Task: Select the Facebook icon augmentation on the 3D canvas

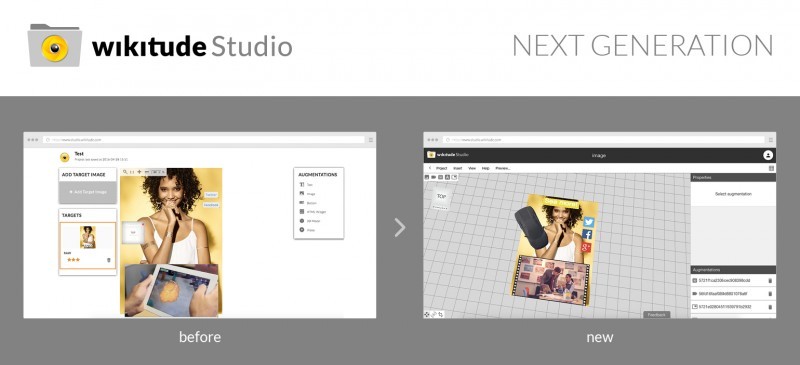Action: click(587, 235)
